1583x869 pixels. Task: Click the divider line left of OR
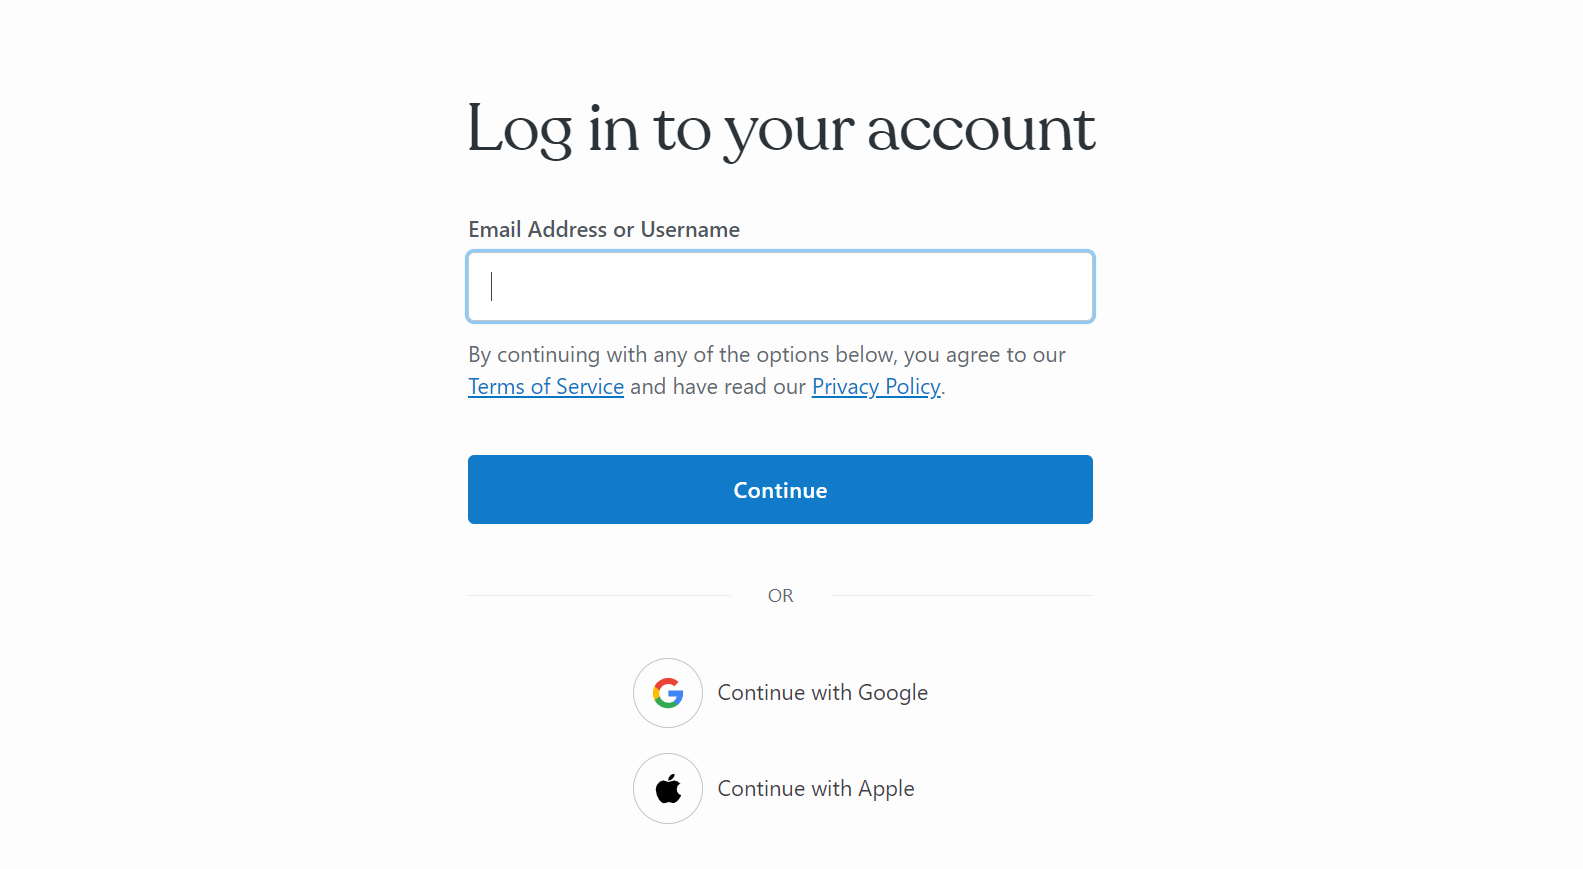coord(599,596)
